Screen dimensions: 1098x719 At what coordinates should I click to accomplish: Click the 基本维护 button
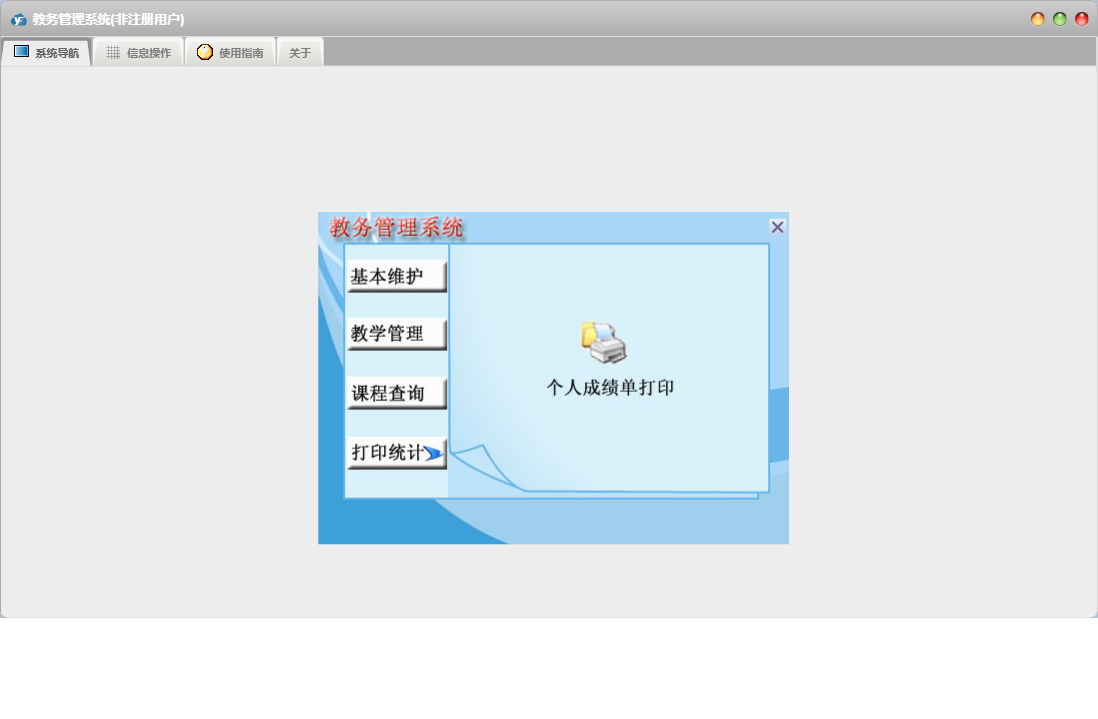pyautogui.click(x=396, y=277)
